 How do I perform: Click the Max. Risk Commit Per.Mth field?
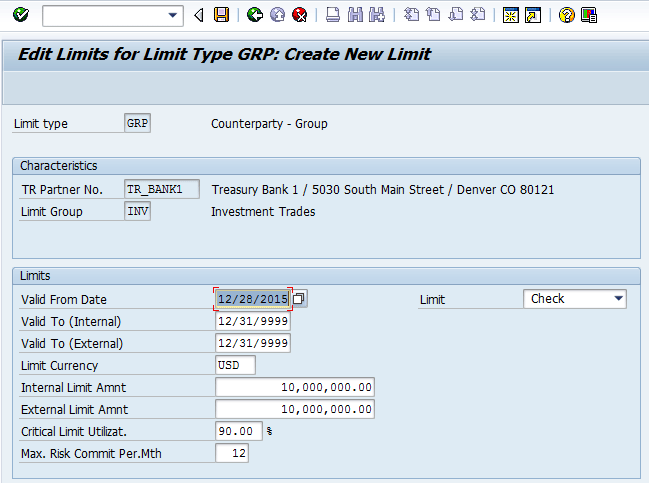[x=232, y=453]
